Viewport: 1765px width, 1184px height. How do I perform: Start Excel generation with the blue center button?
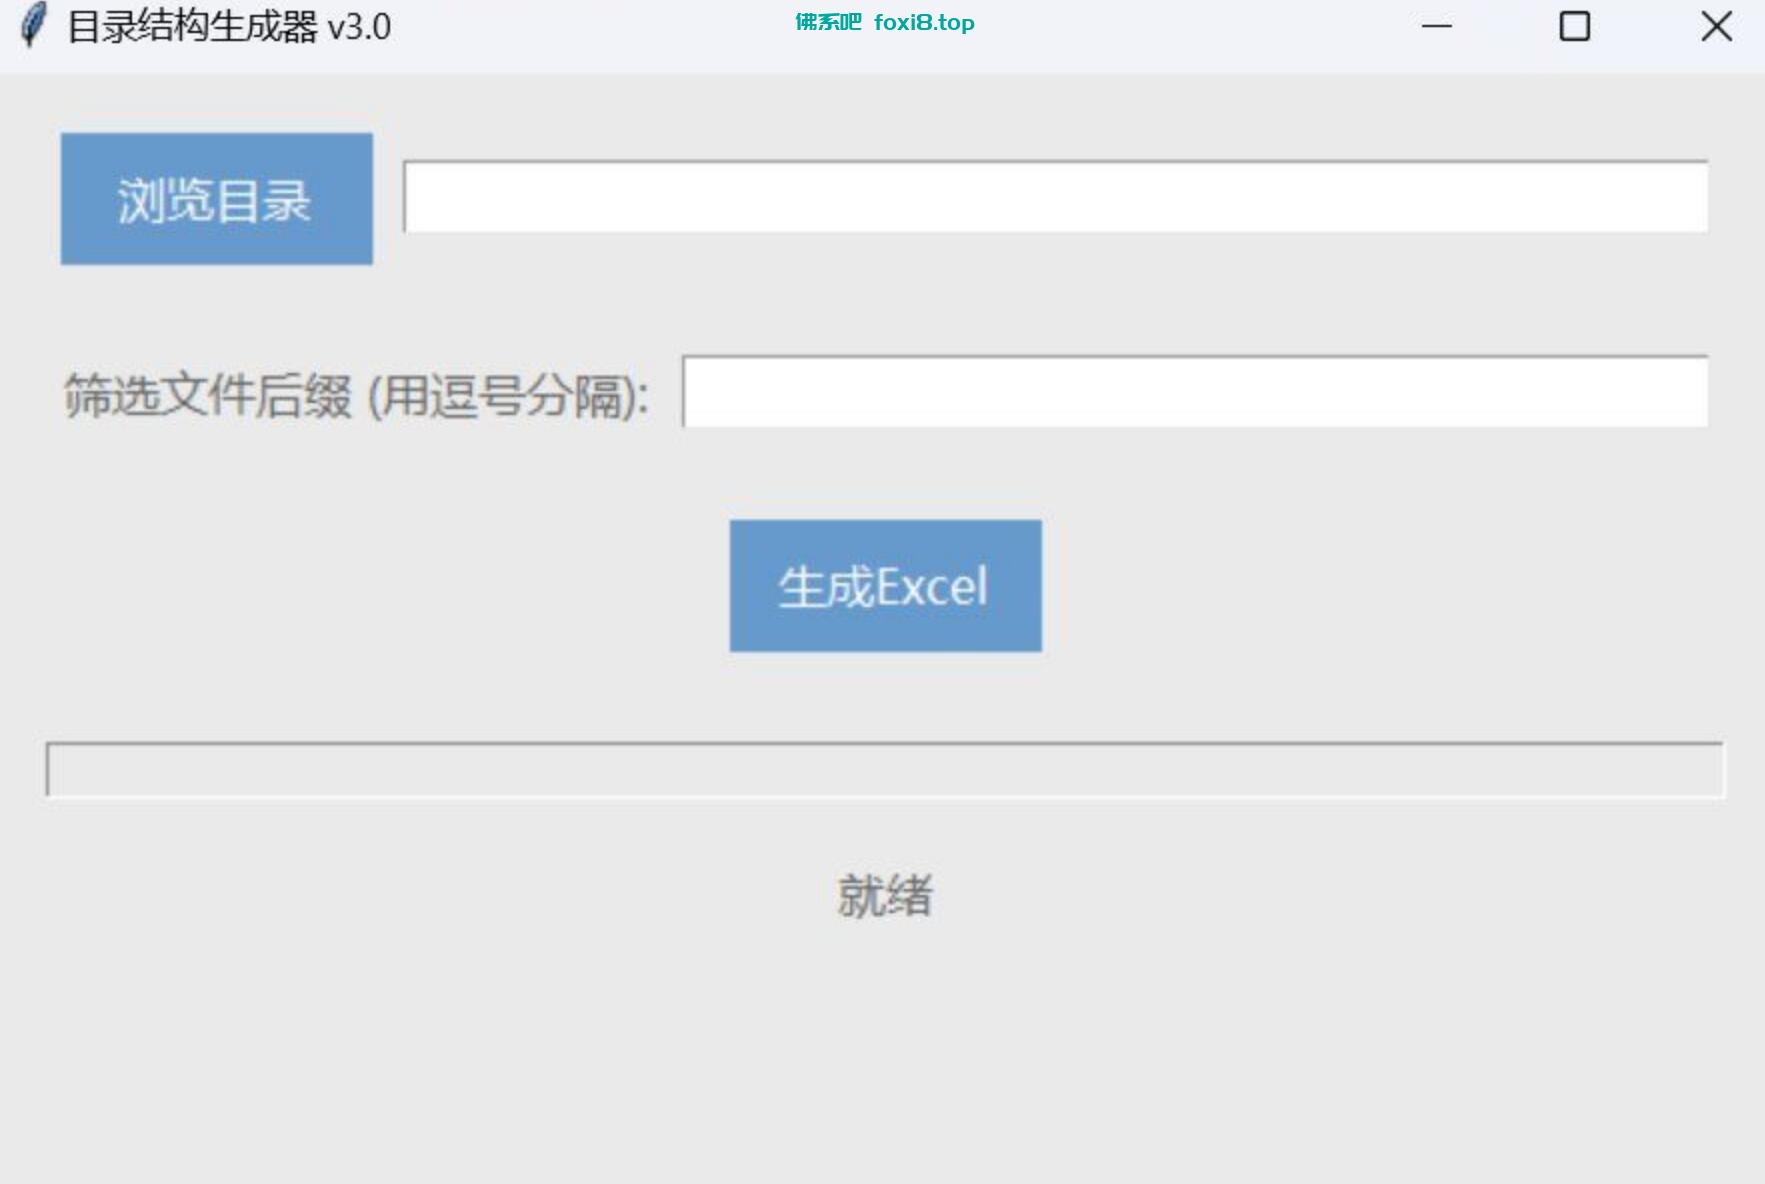[885, 586]
